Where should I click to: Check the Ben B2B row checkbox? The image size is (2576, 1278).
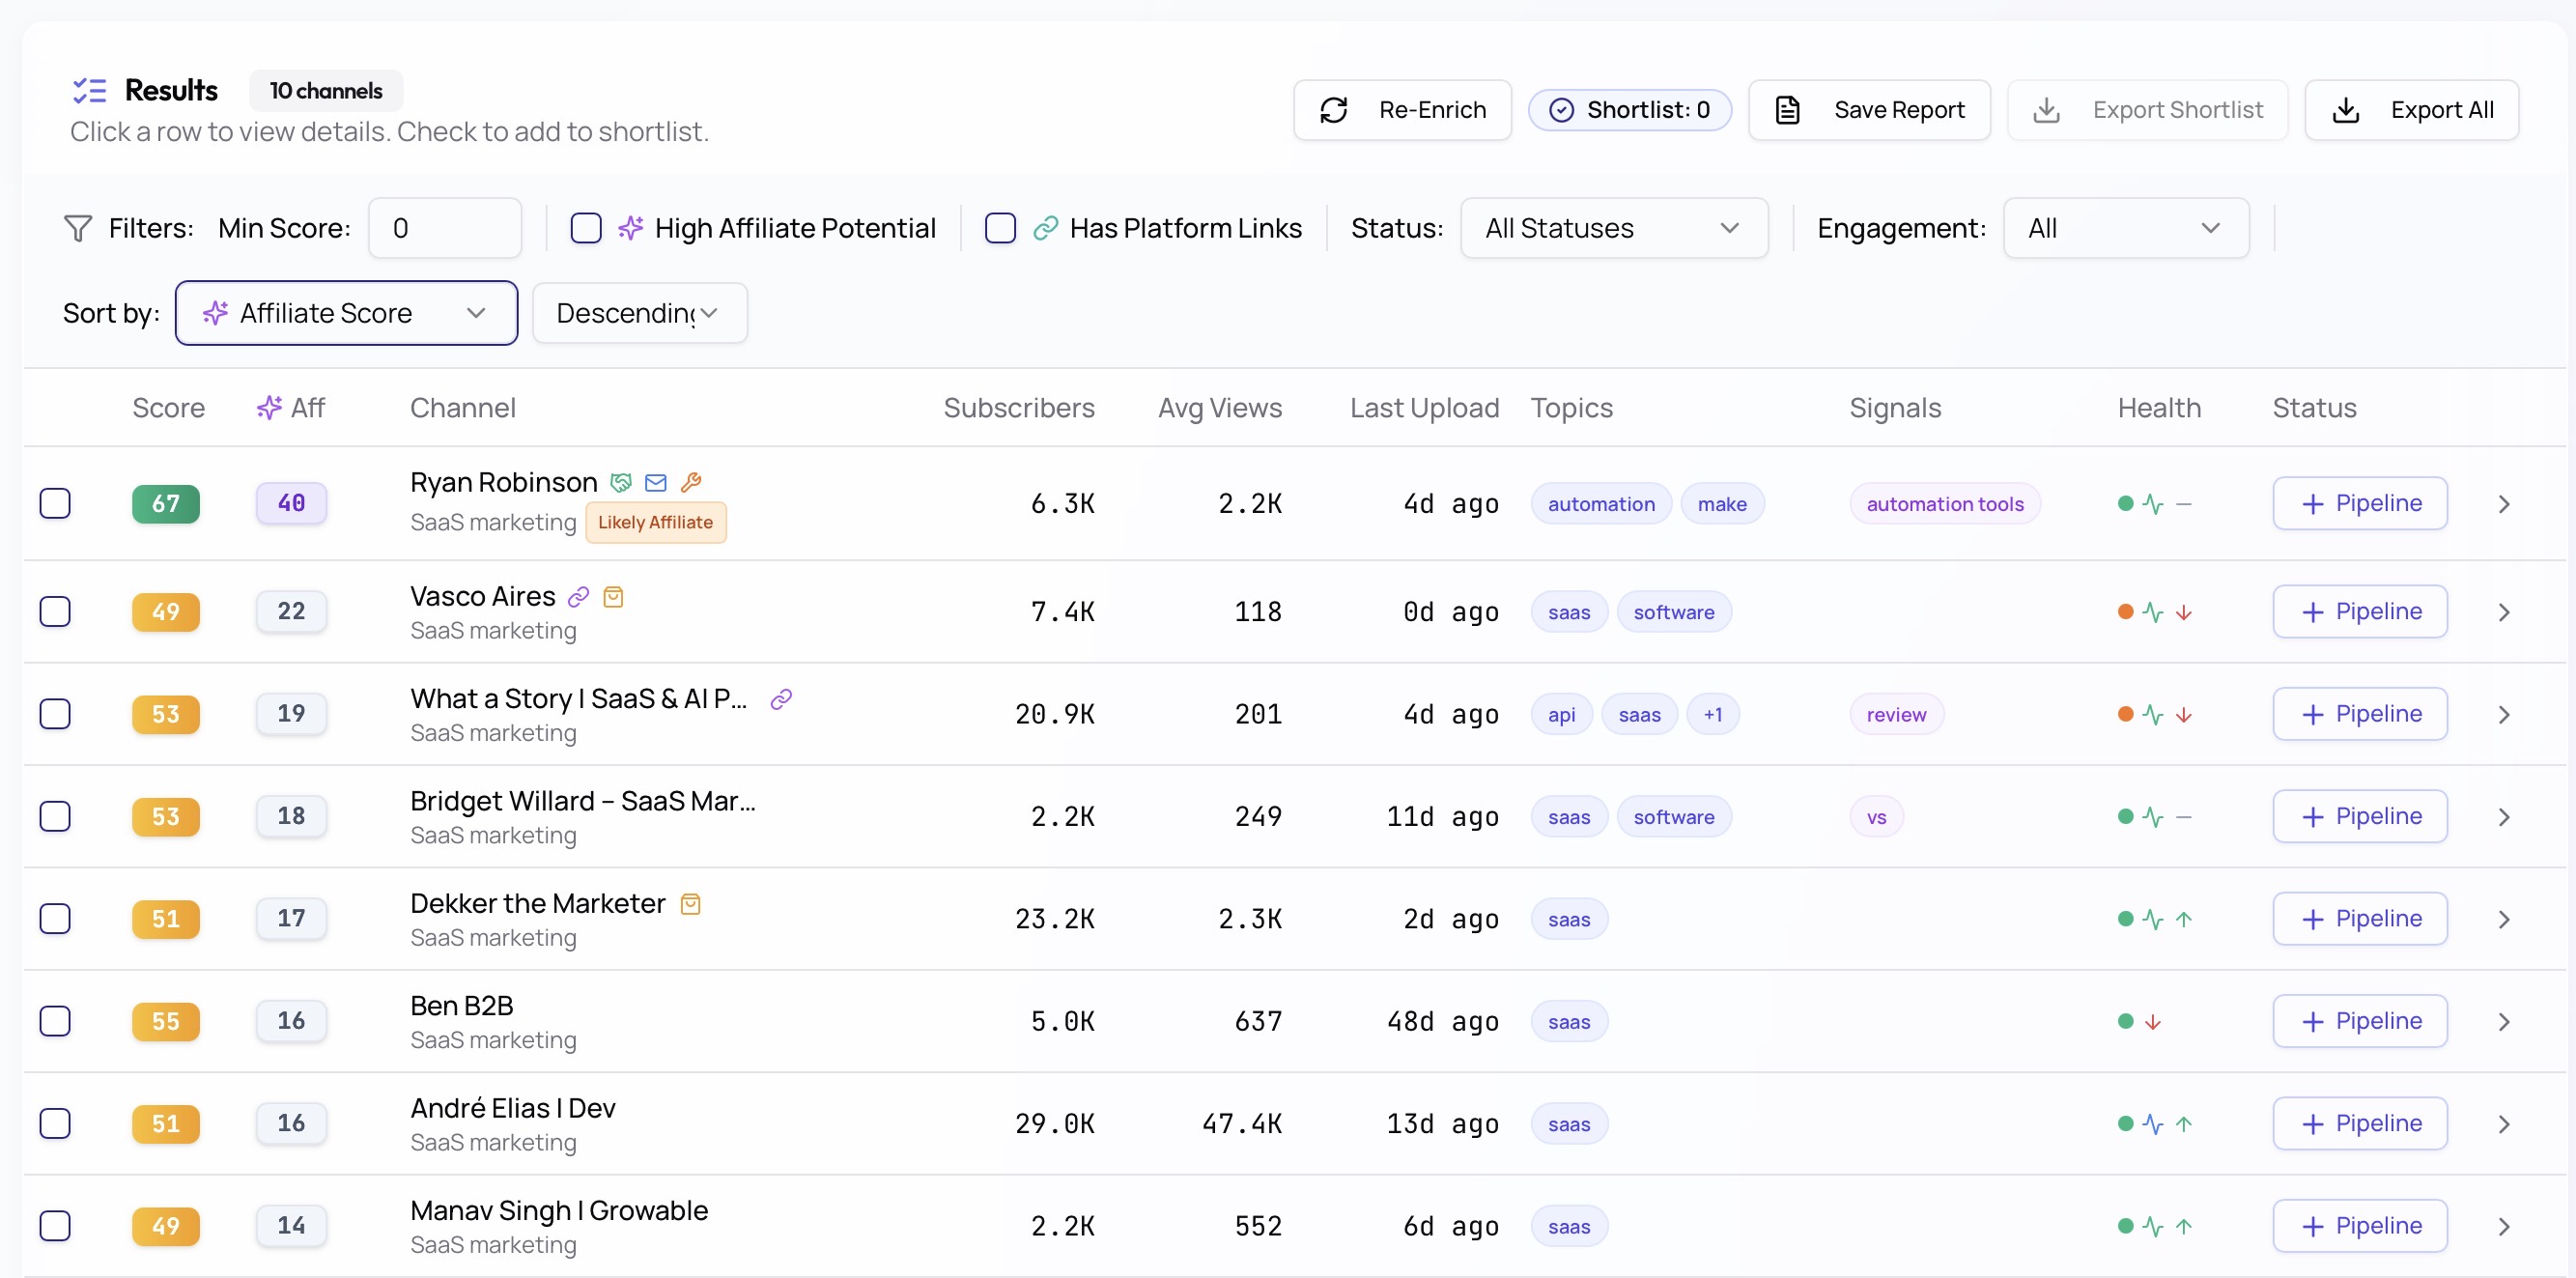[55, 1021]
